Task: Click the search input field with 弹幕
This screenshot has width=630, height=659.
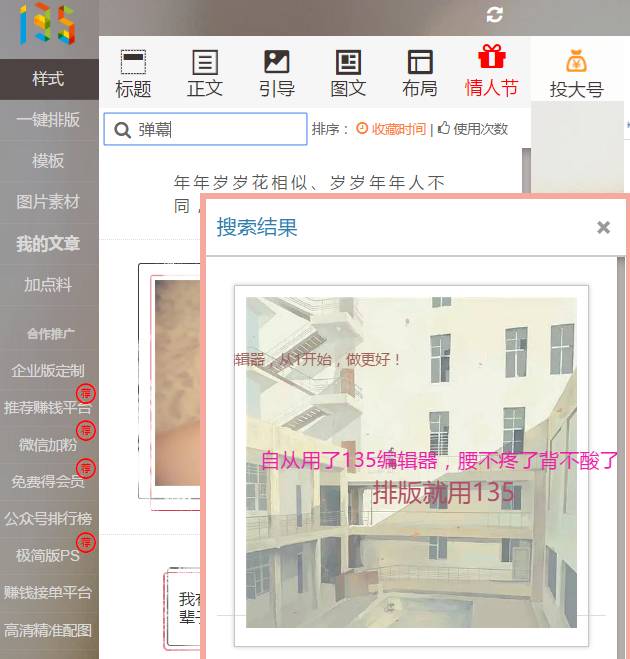Action: point(220,129)
